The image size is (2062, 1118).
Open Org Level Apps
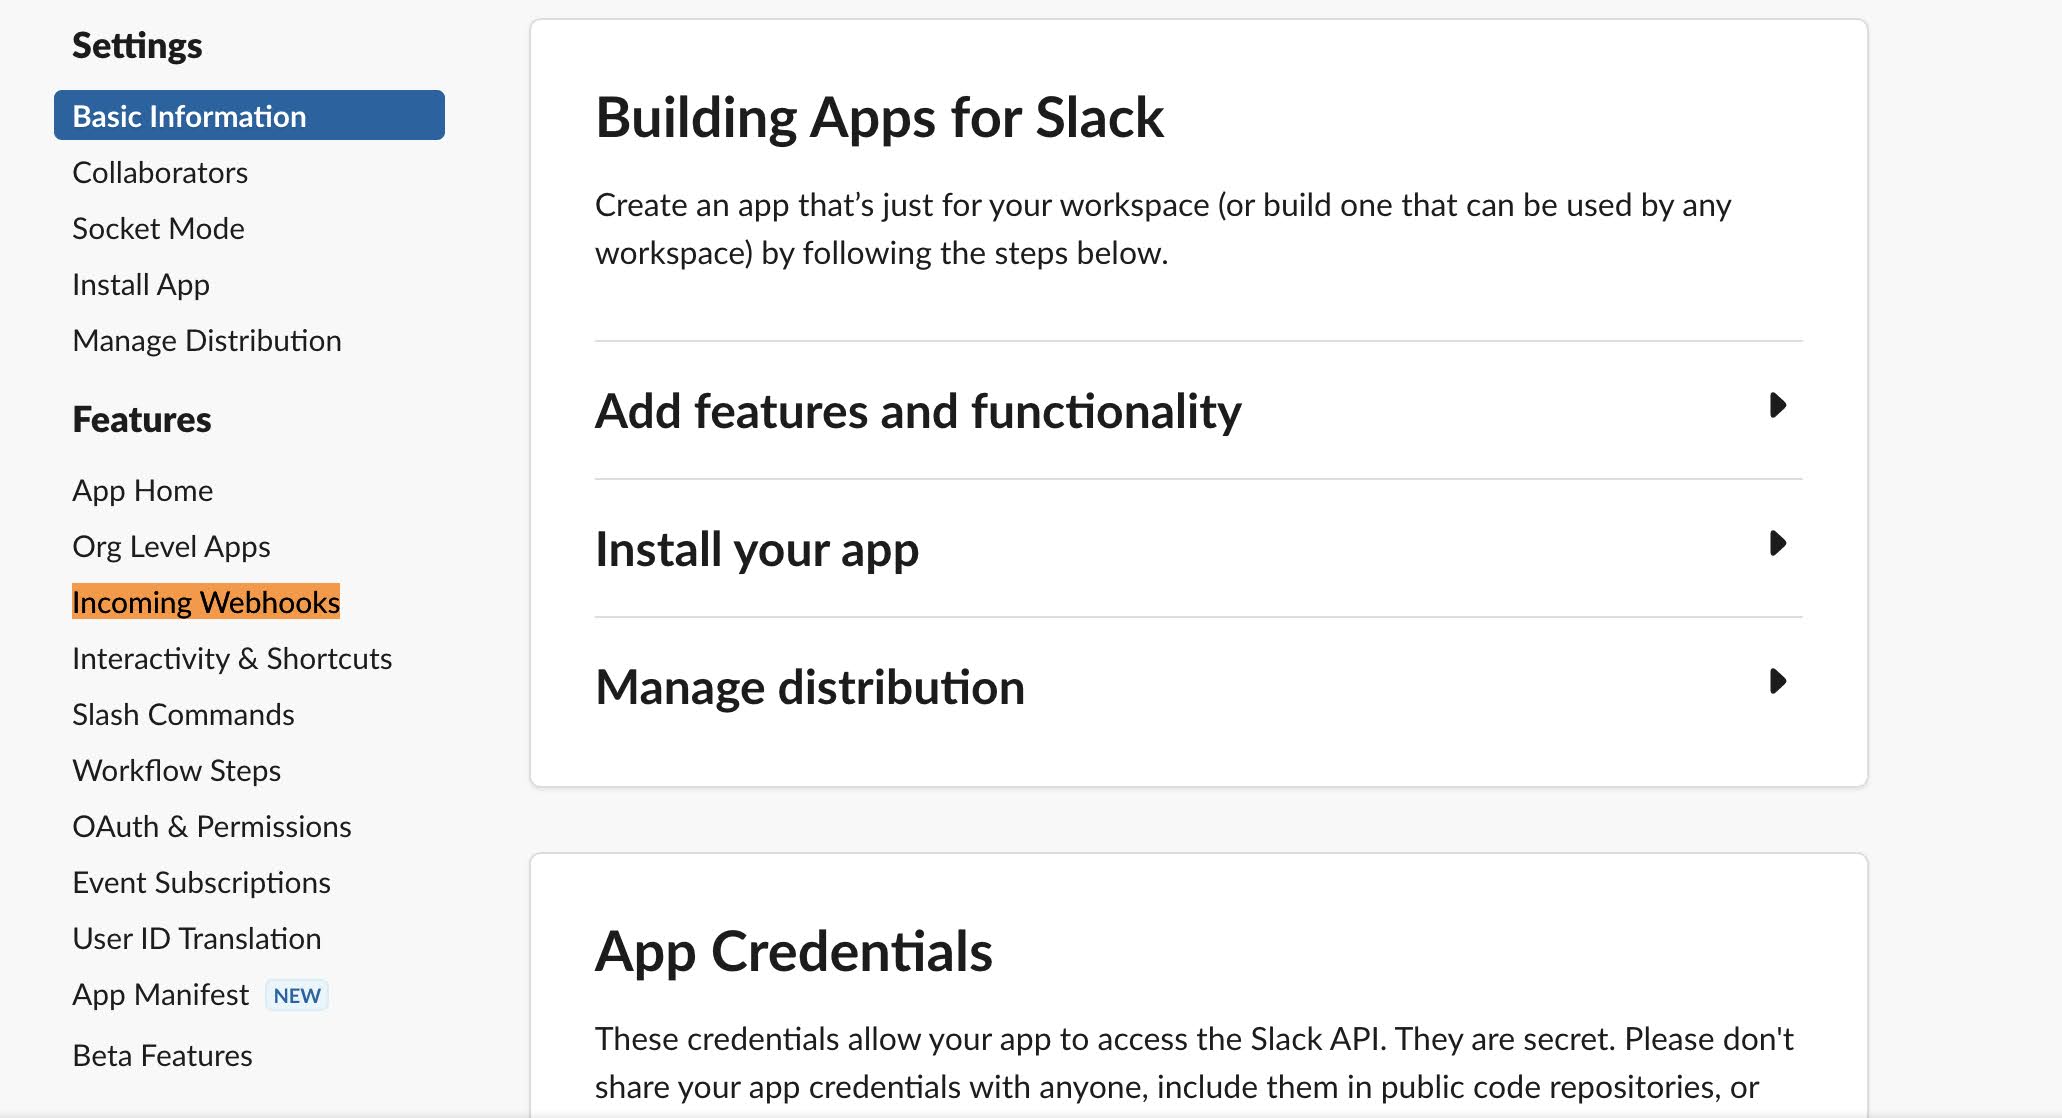171,547
